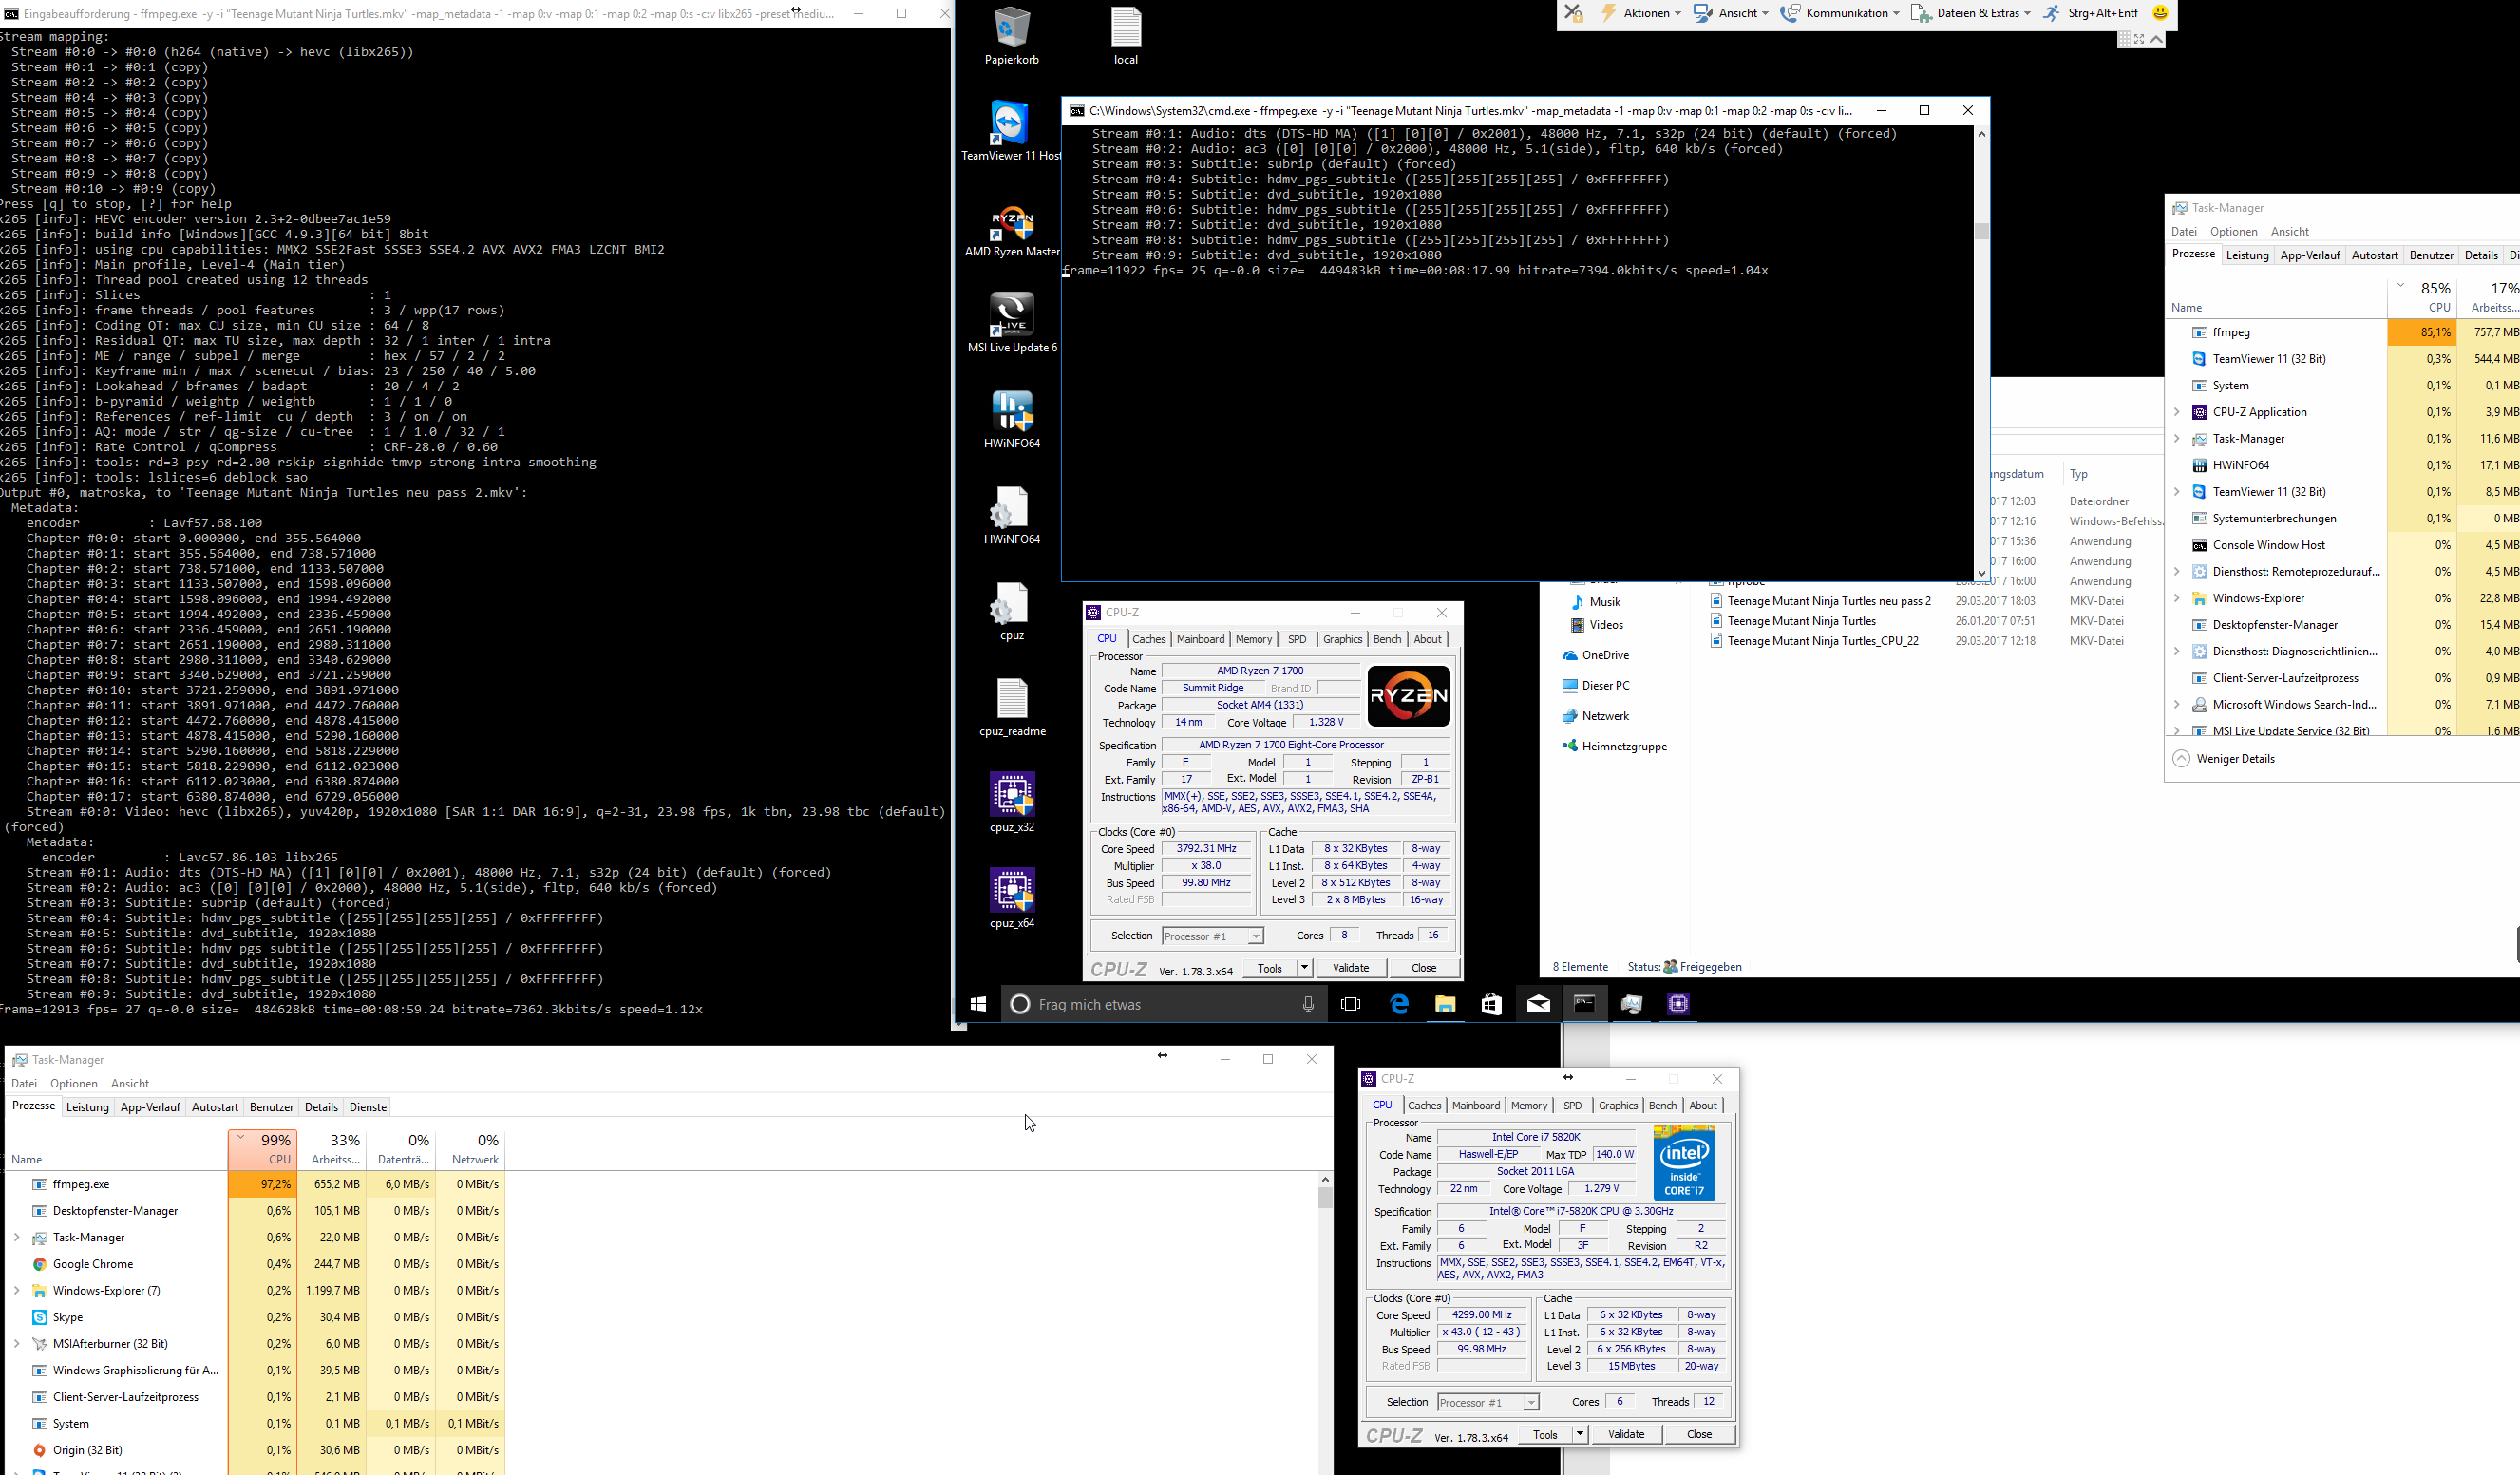The width and height of the screenshot is (2520, 1475).
Task: Open the Windows Start button
Action: pyautogui.click(x=978, y=1004)
